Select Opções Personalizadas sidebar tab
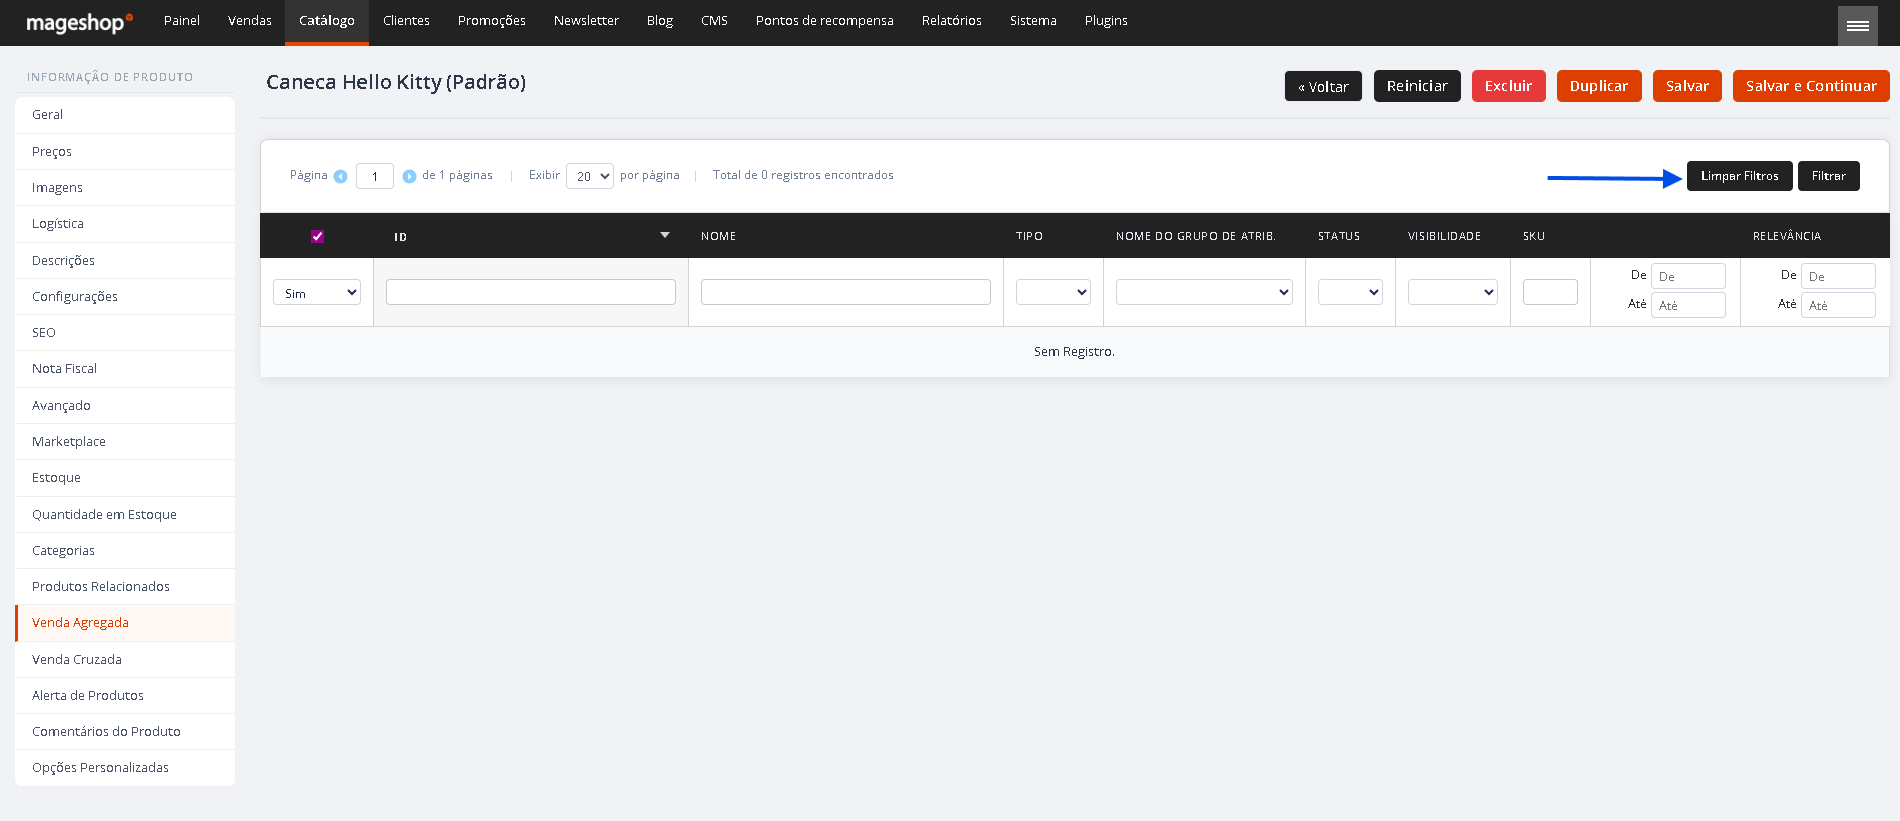This screenshot has width=1900, height=821. coord(125,768)
